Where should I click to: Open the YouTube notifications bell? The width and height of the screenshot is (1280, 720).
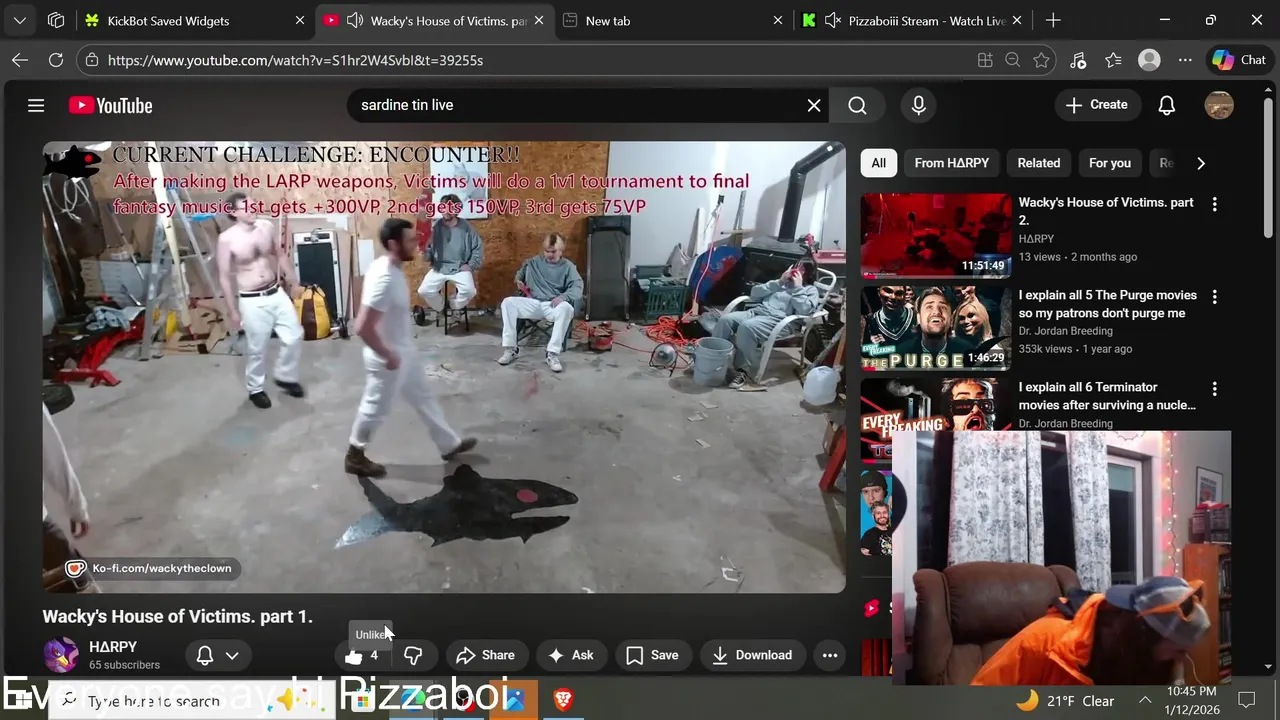click(1166, 105)
